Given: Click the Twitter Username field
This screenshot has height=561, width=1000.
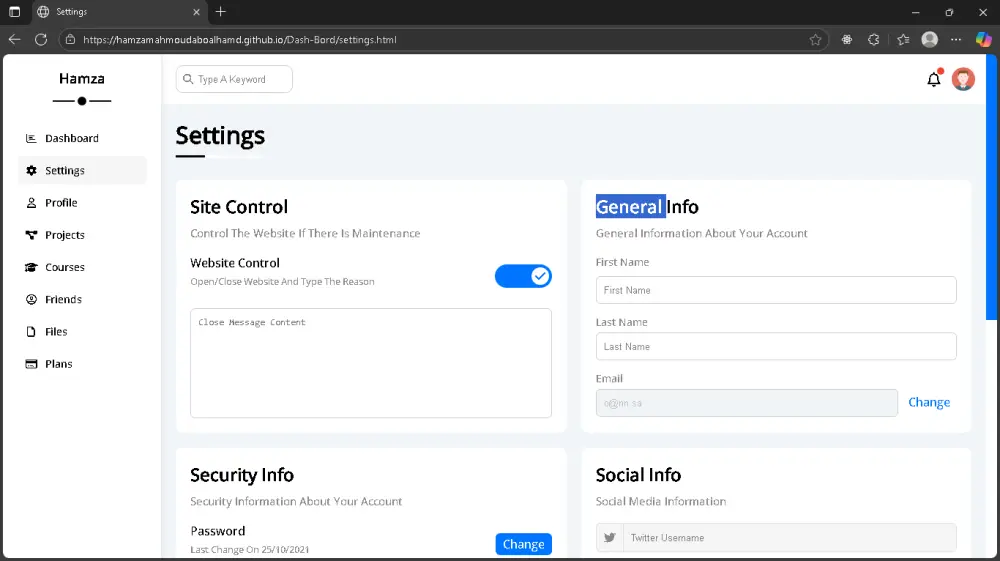Looking at the screenshot, I should click(790, 537).
